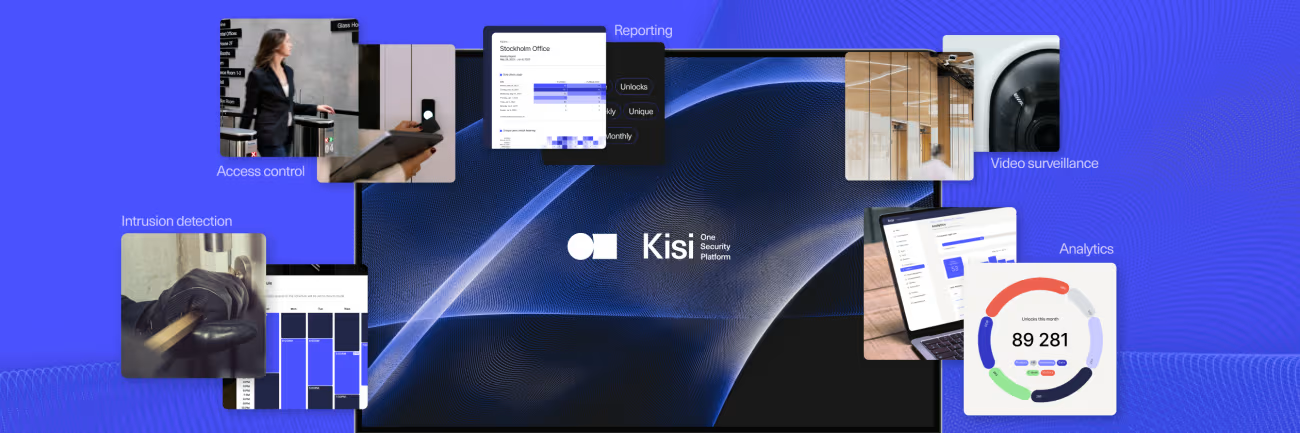Image resolution: width=1300 pixels, height=433 pixels.
Task: Open the gloved-hand intrusion photo
Action: pos(194,305)
